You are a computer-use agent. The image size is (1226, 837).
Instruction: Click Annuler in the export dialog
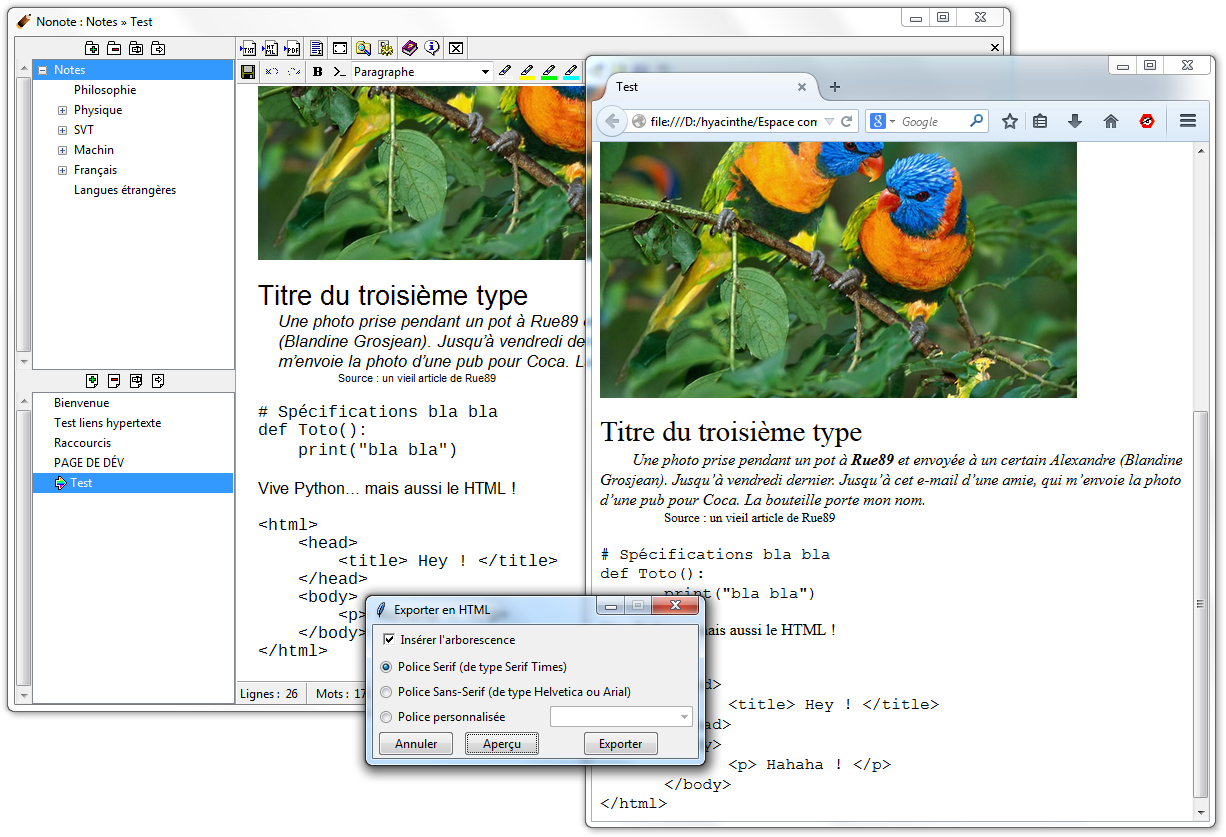point(415,744)
